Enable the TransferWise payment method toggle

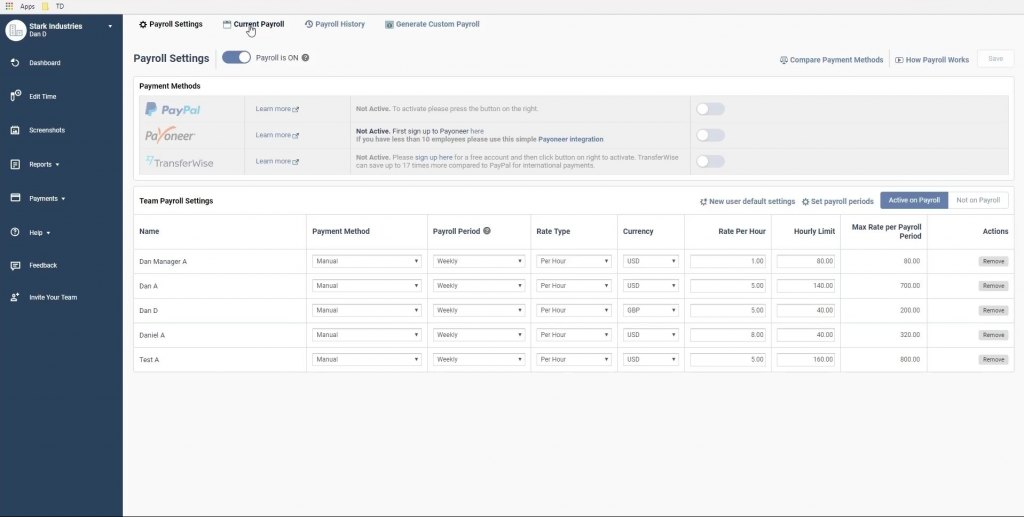point(710,161)
